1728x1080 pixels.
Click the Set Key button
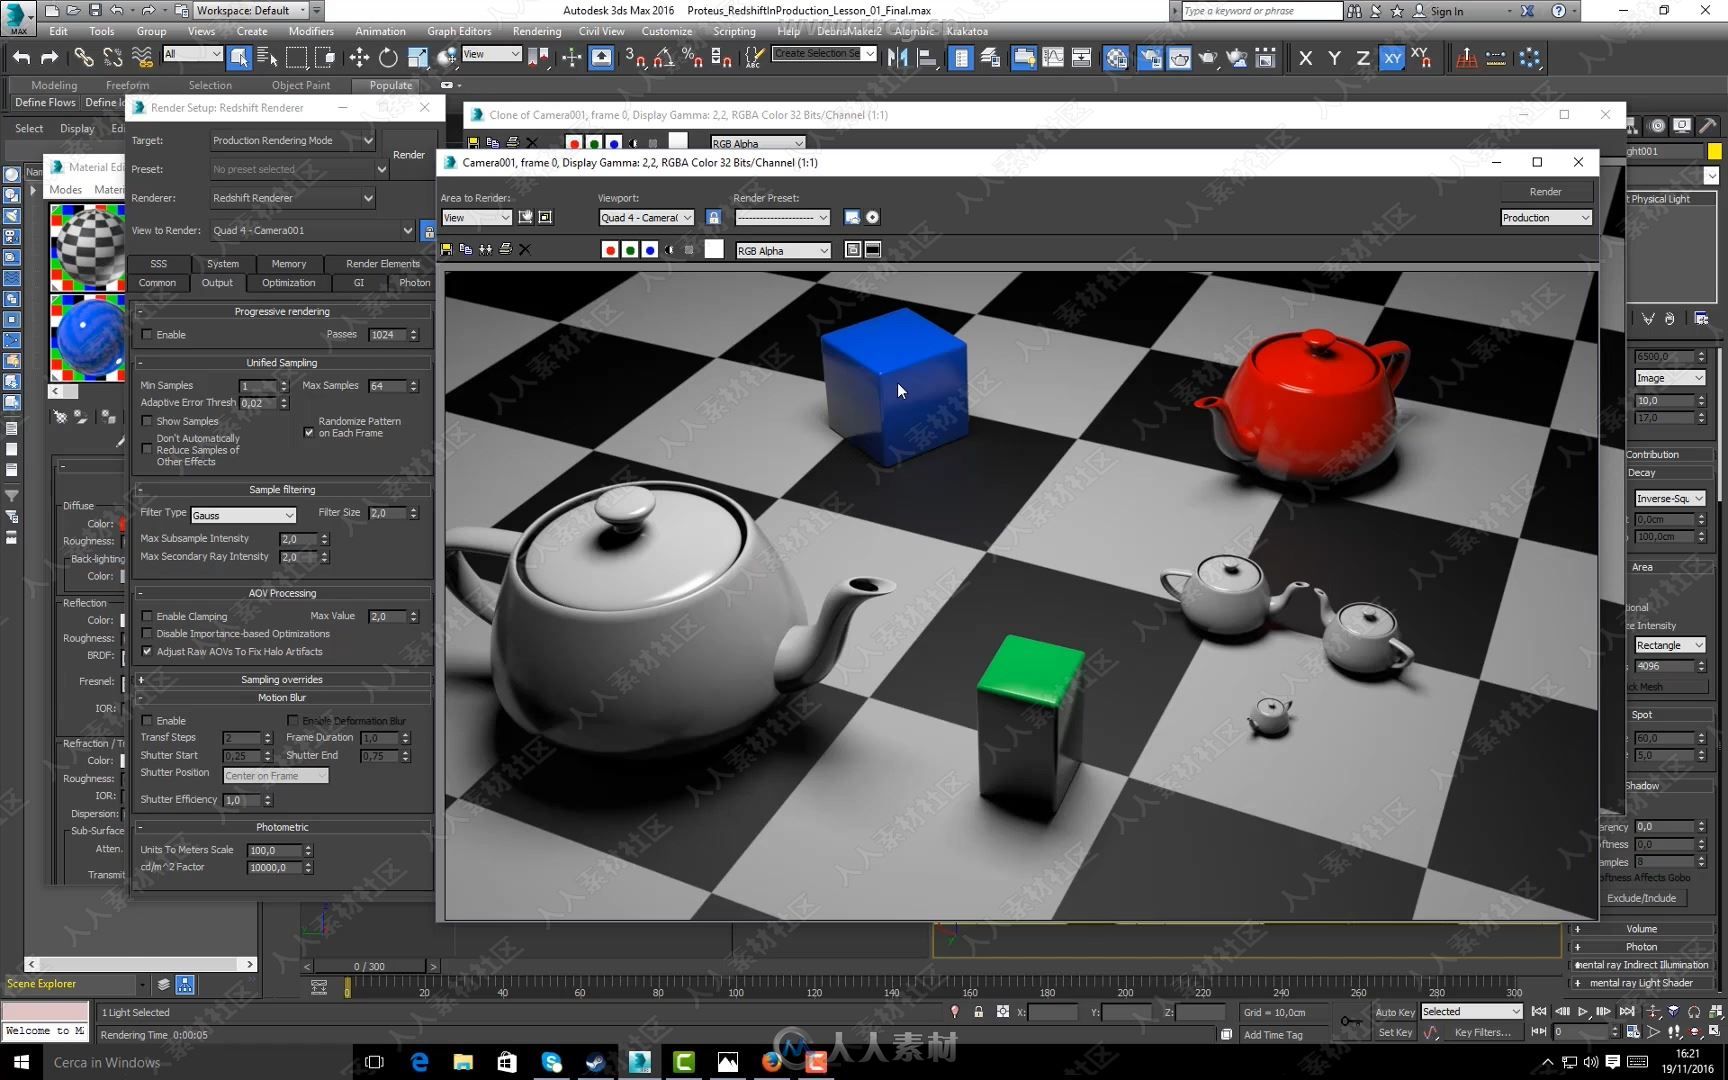pyautogui.click(x=1395, y=1032)
